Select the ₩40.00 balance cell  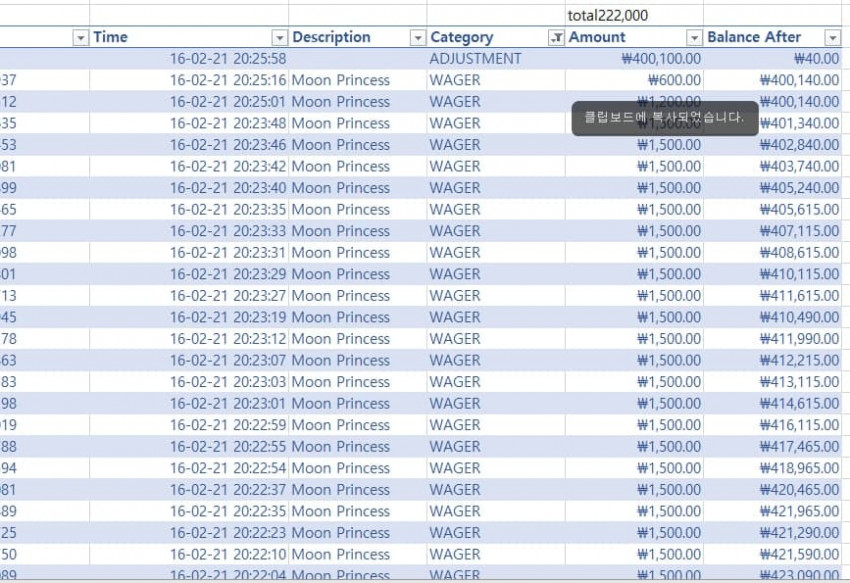coord(772,59)
